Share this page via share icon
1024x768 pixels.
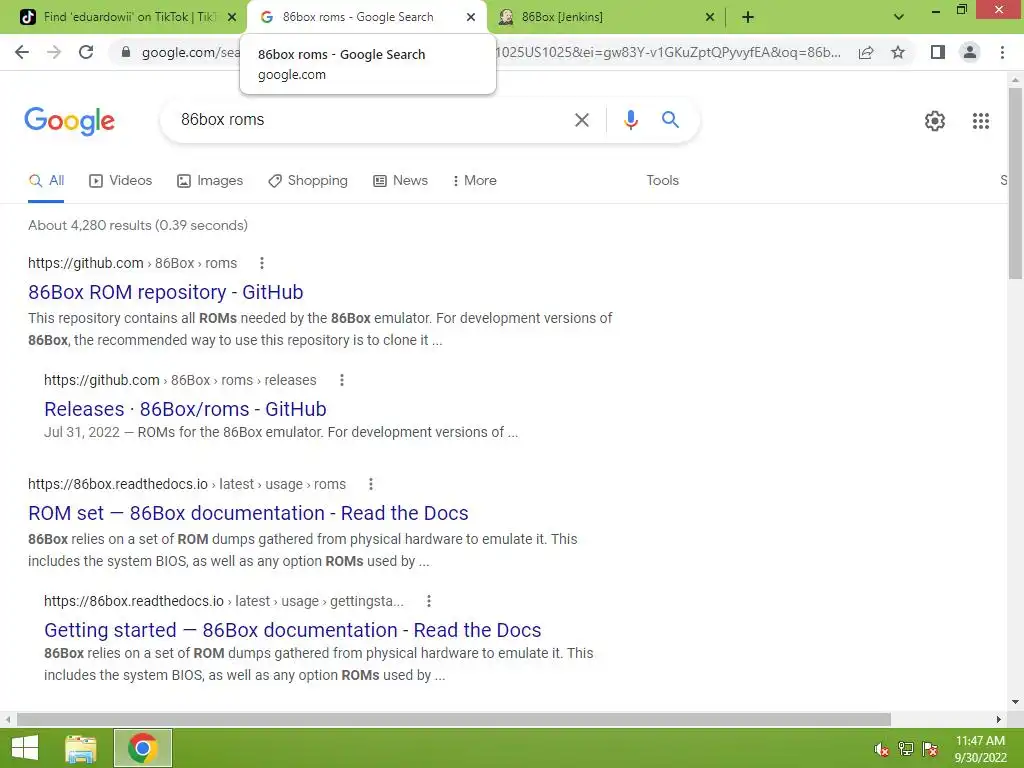(x=866, y=52)
